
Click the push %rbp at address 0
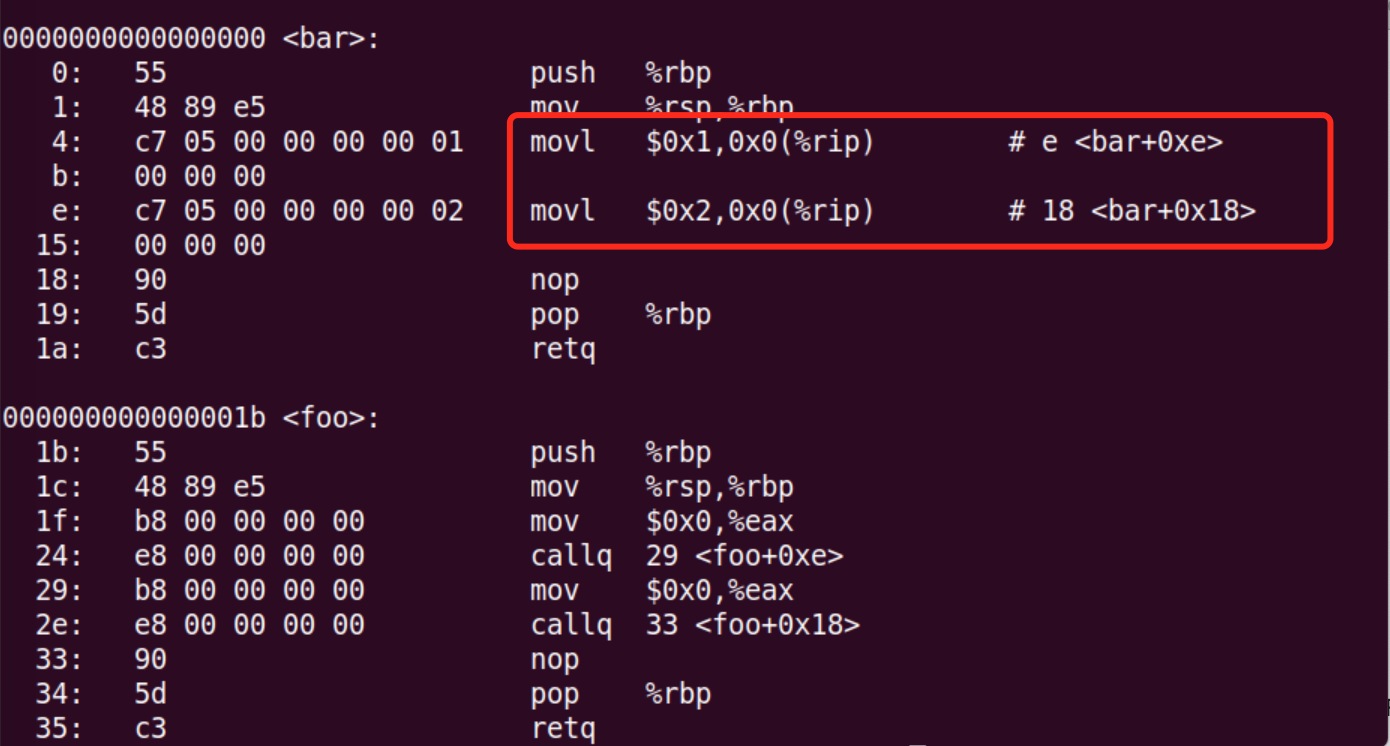(x=620, y=73)
